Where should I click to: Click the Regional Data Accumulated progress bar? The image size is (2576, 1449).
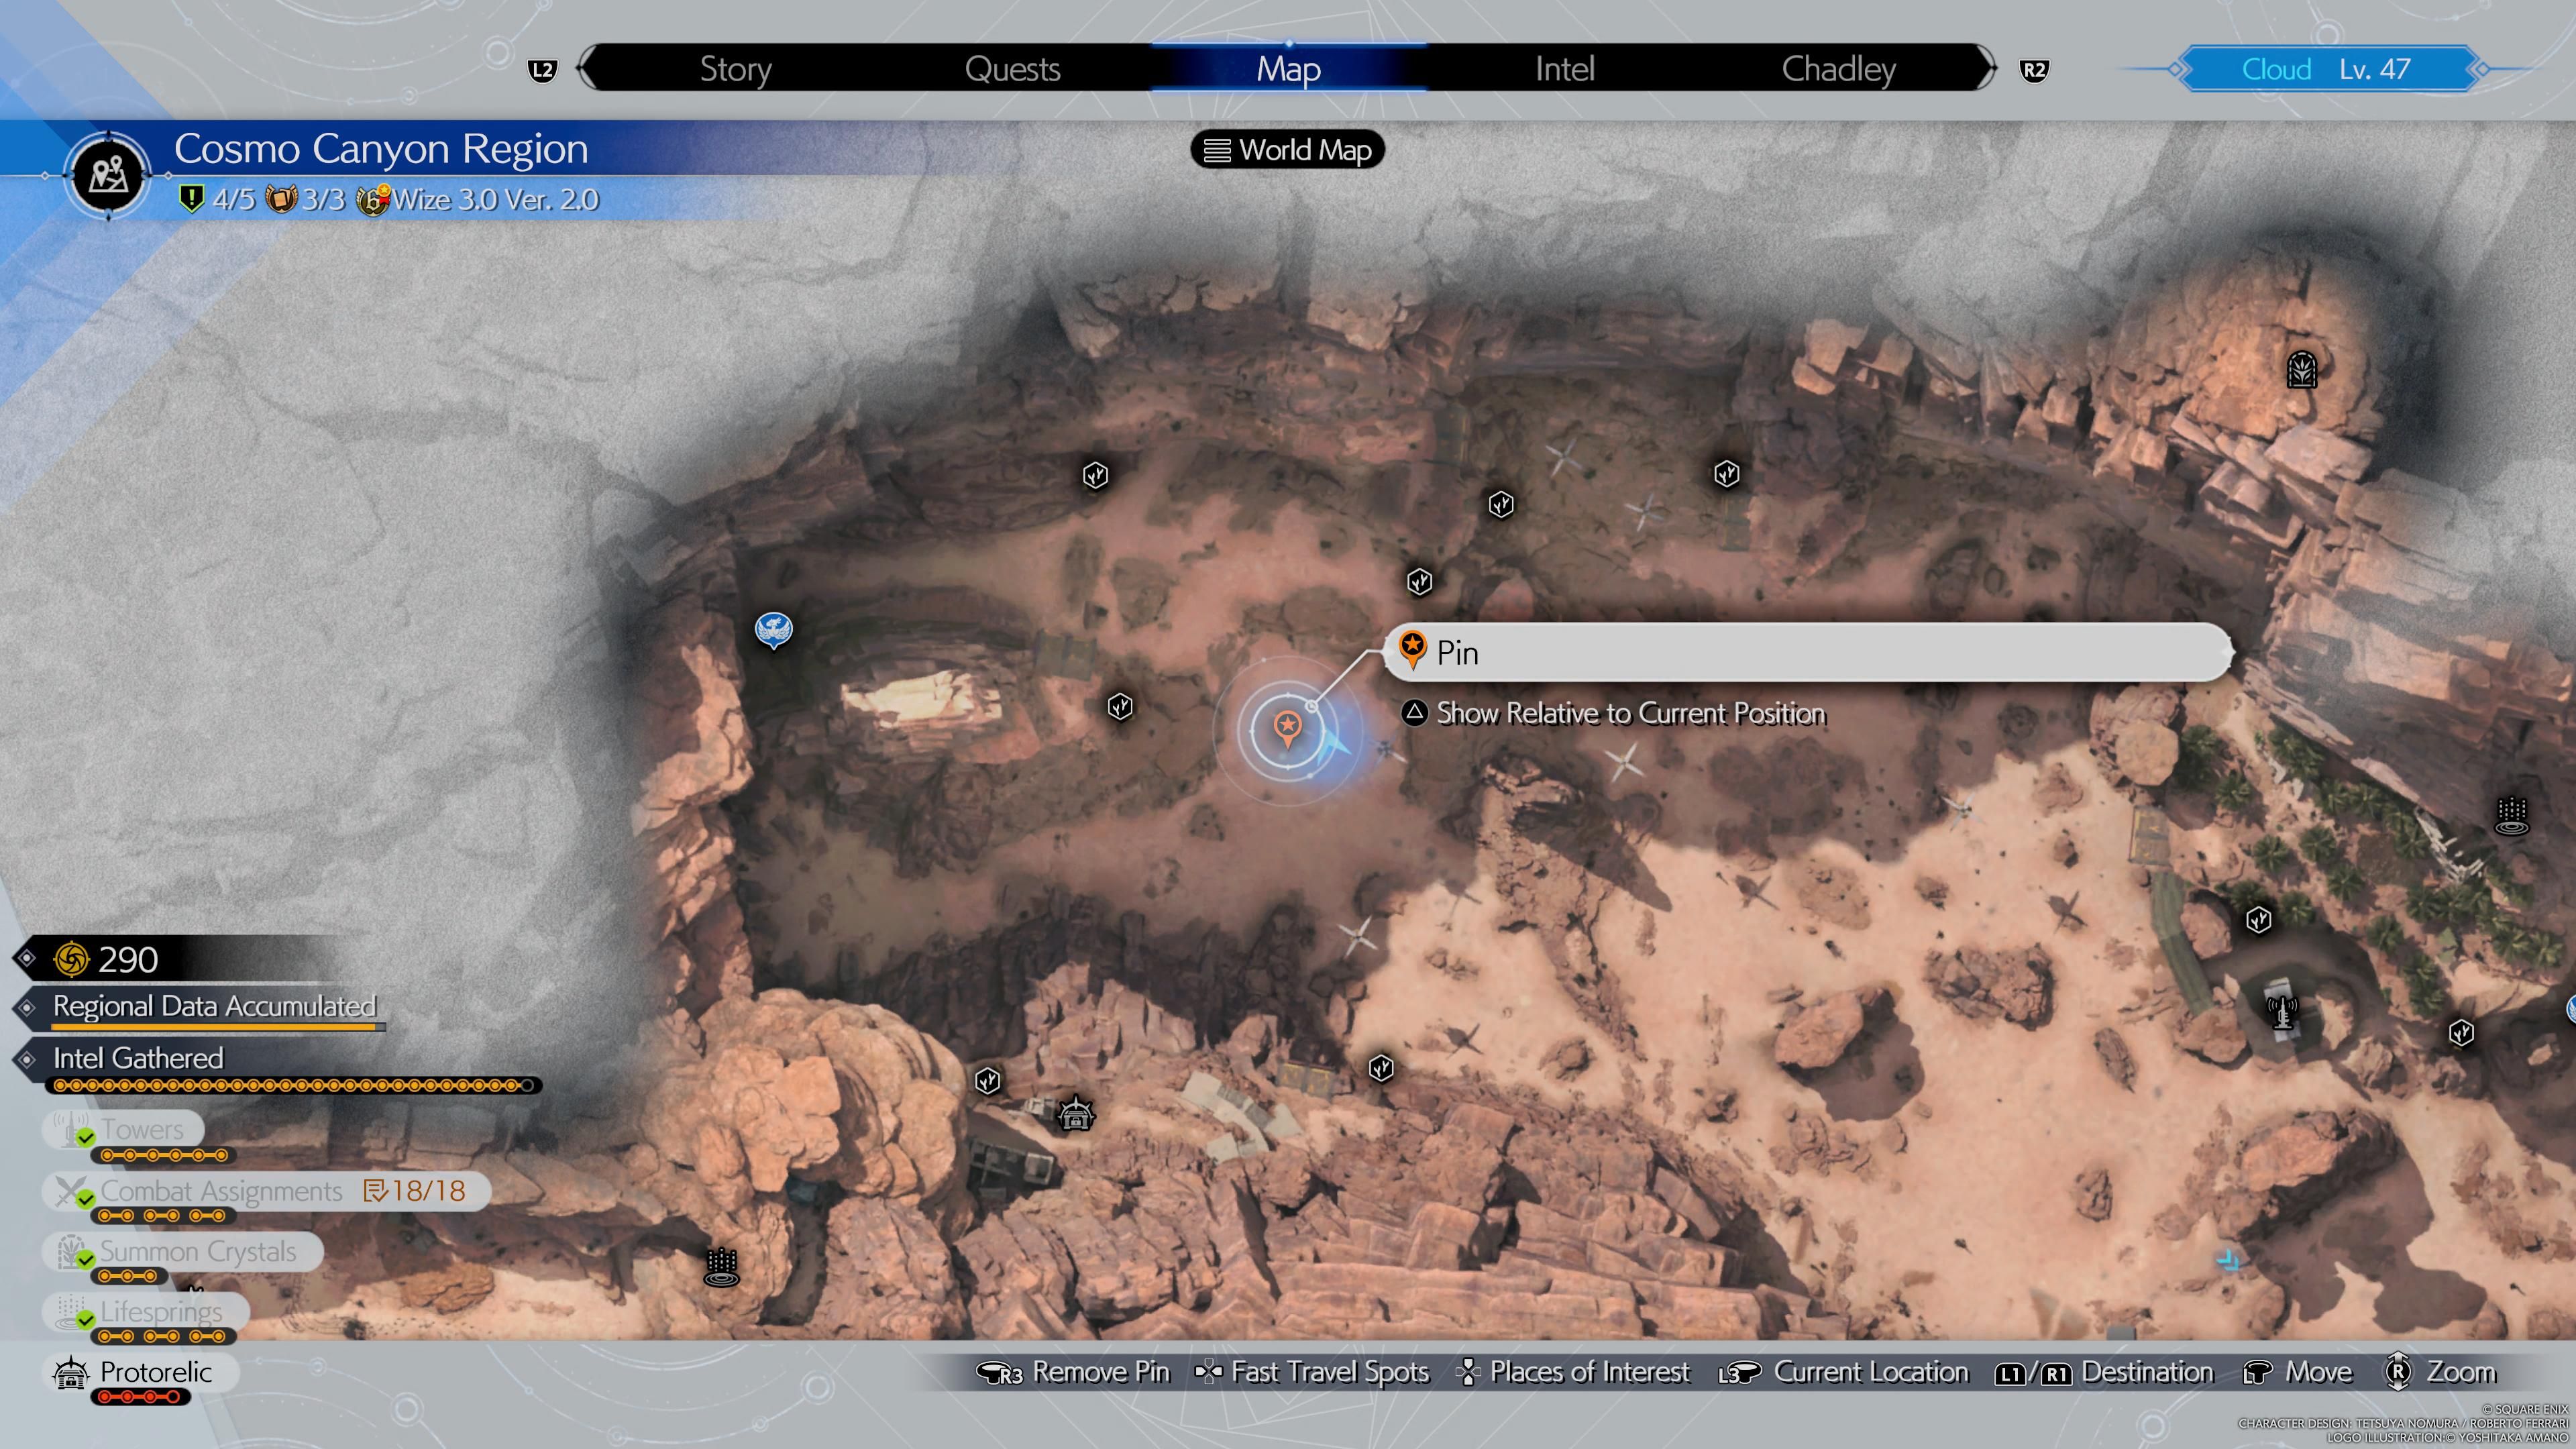coord(217,1027)
